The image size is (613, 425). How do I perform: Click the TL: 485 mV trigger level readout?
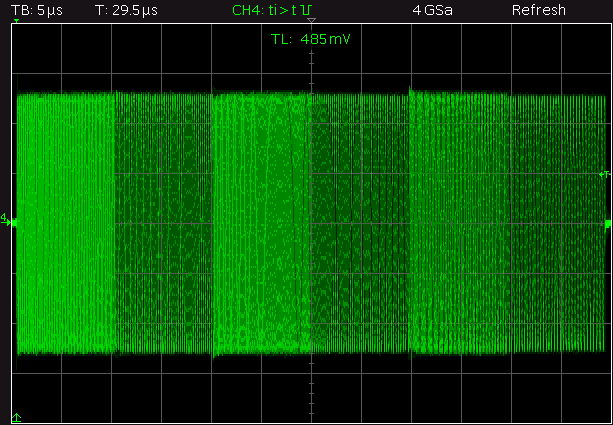(x=311, y=40)
